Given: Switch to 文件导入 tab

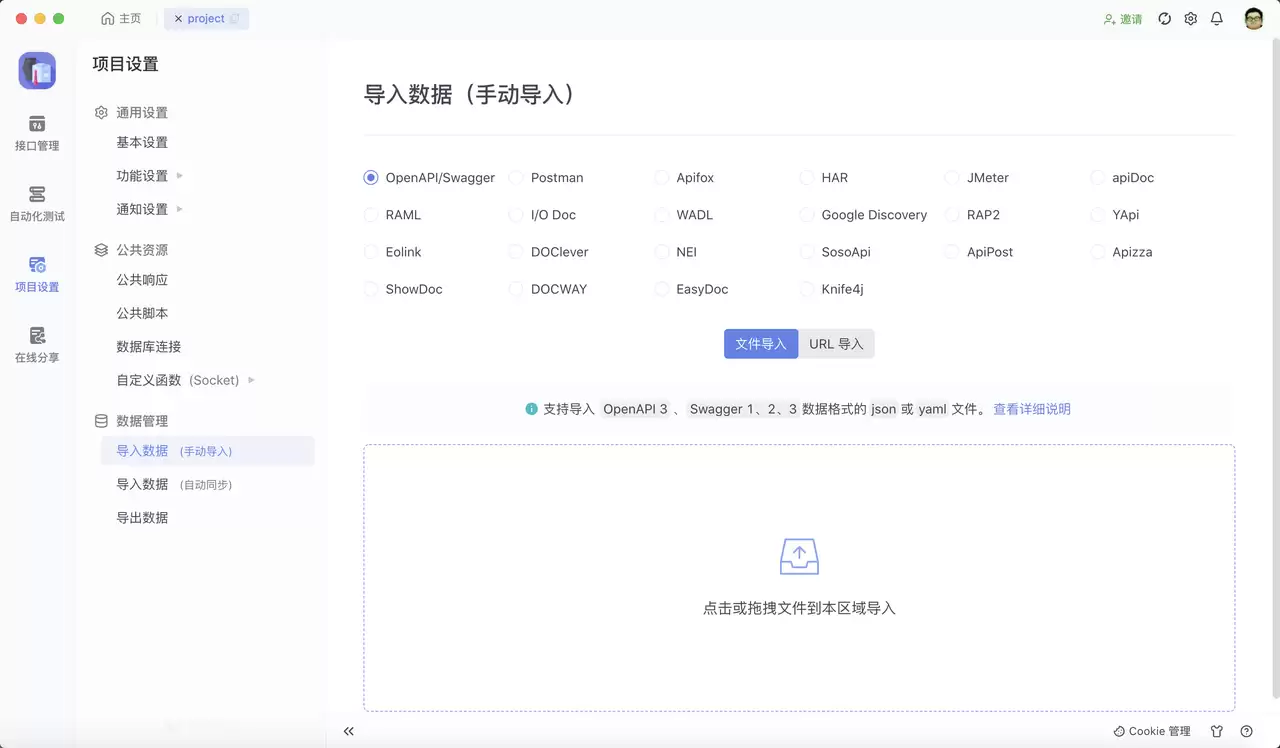Looking at the screenshot, I should (x=761, y=344).
